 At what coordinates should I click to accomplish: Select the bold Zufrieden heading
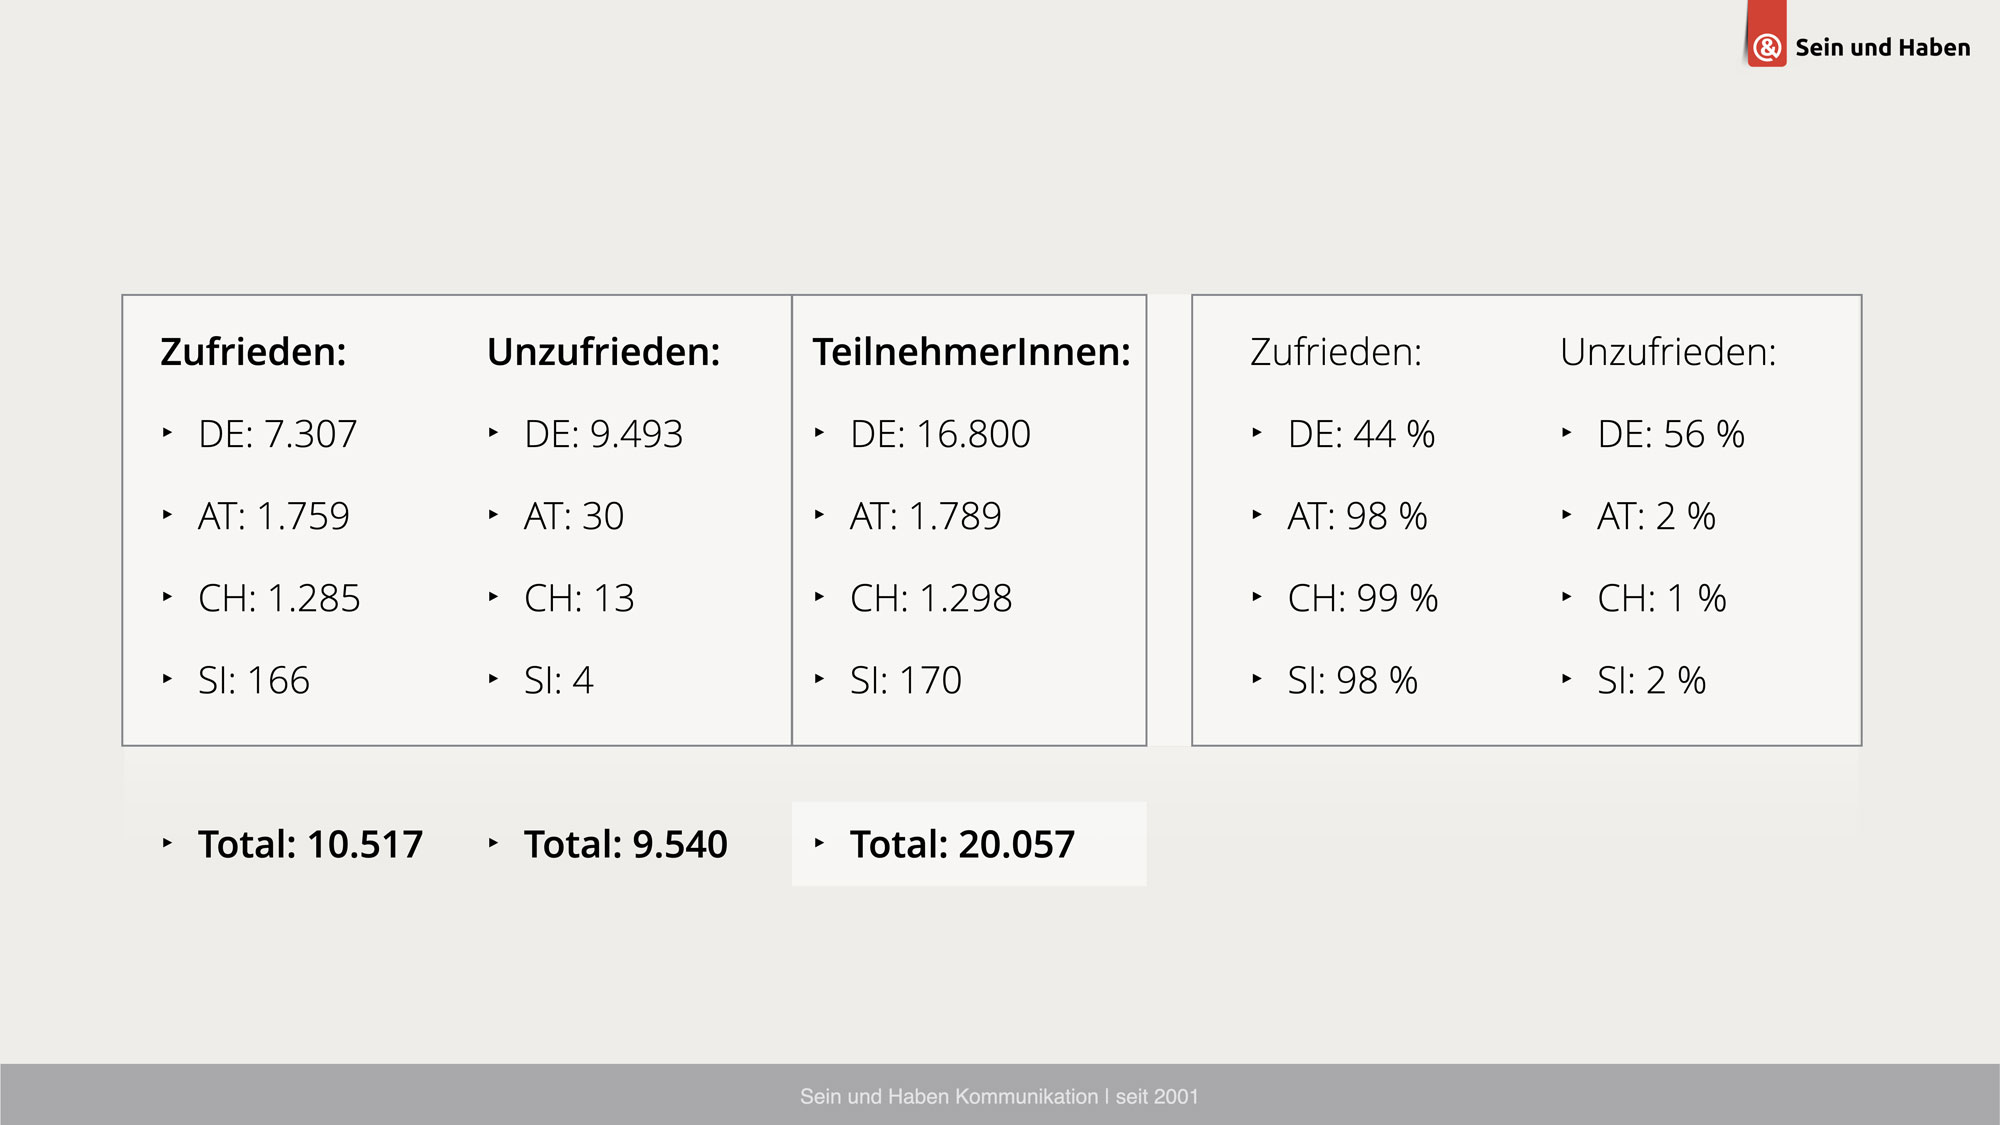253,352
